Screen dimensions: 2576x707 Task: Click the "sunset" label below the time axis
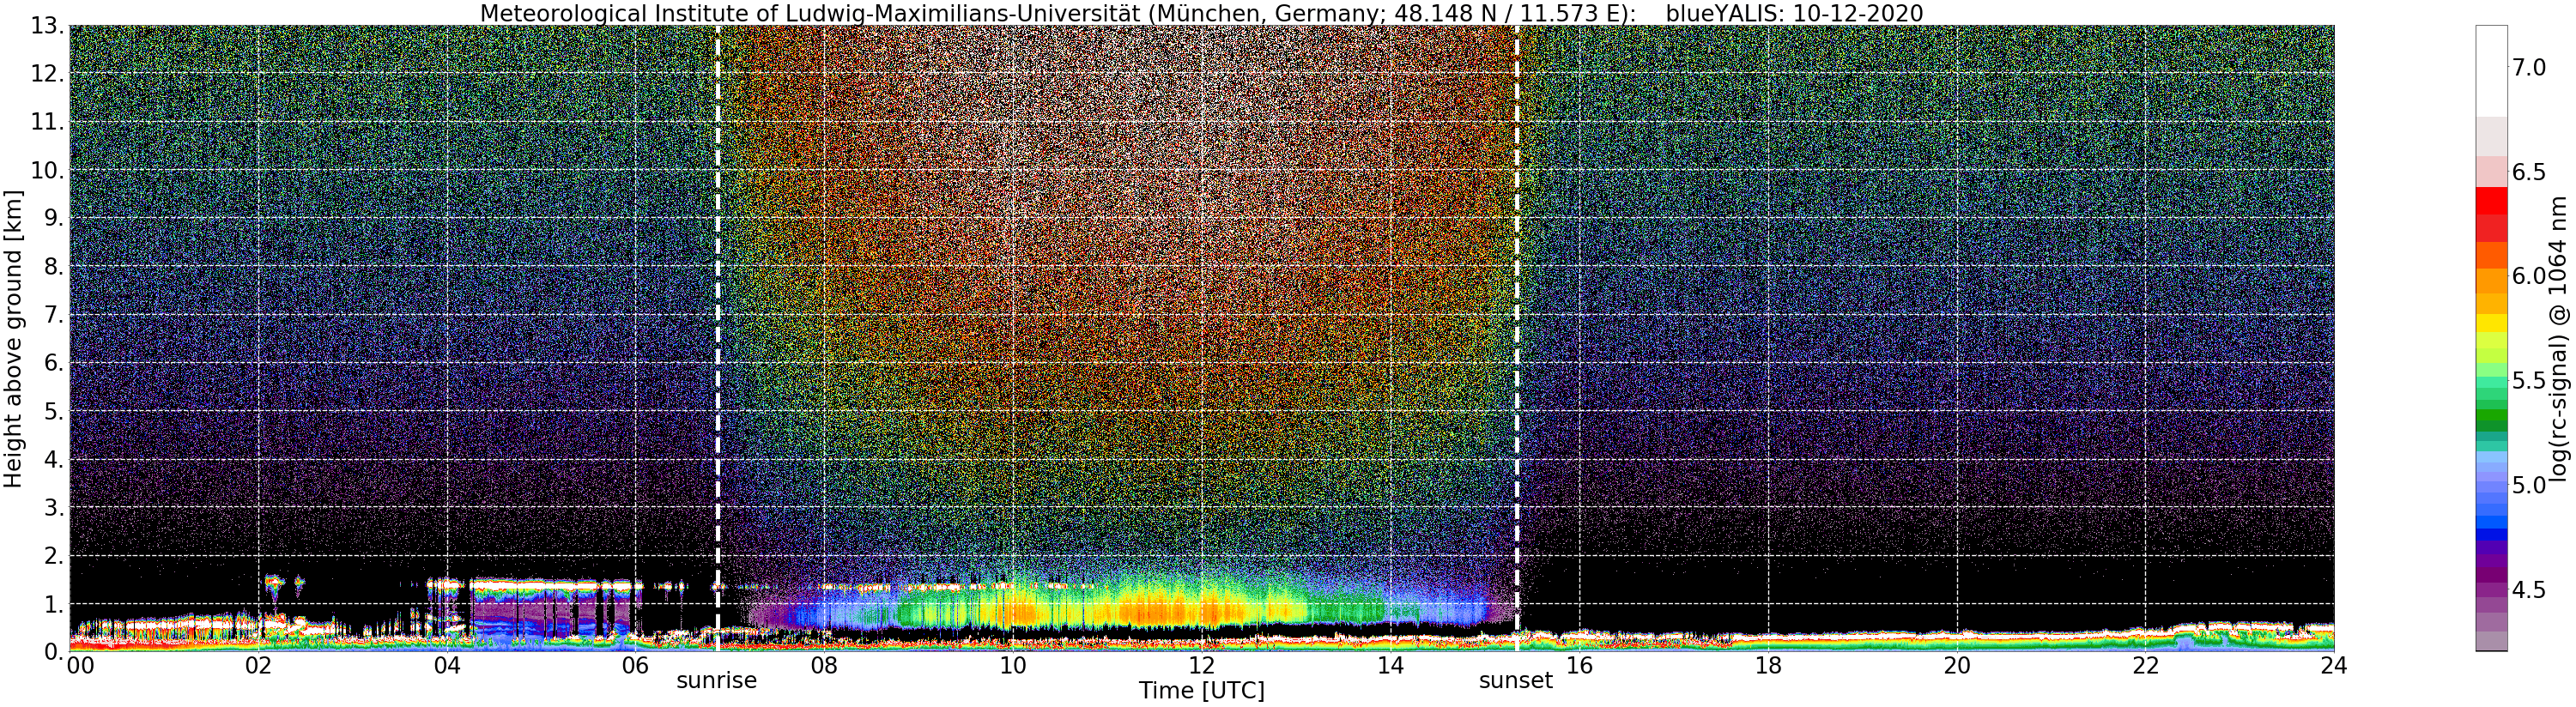point(1516,681)
